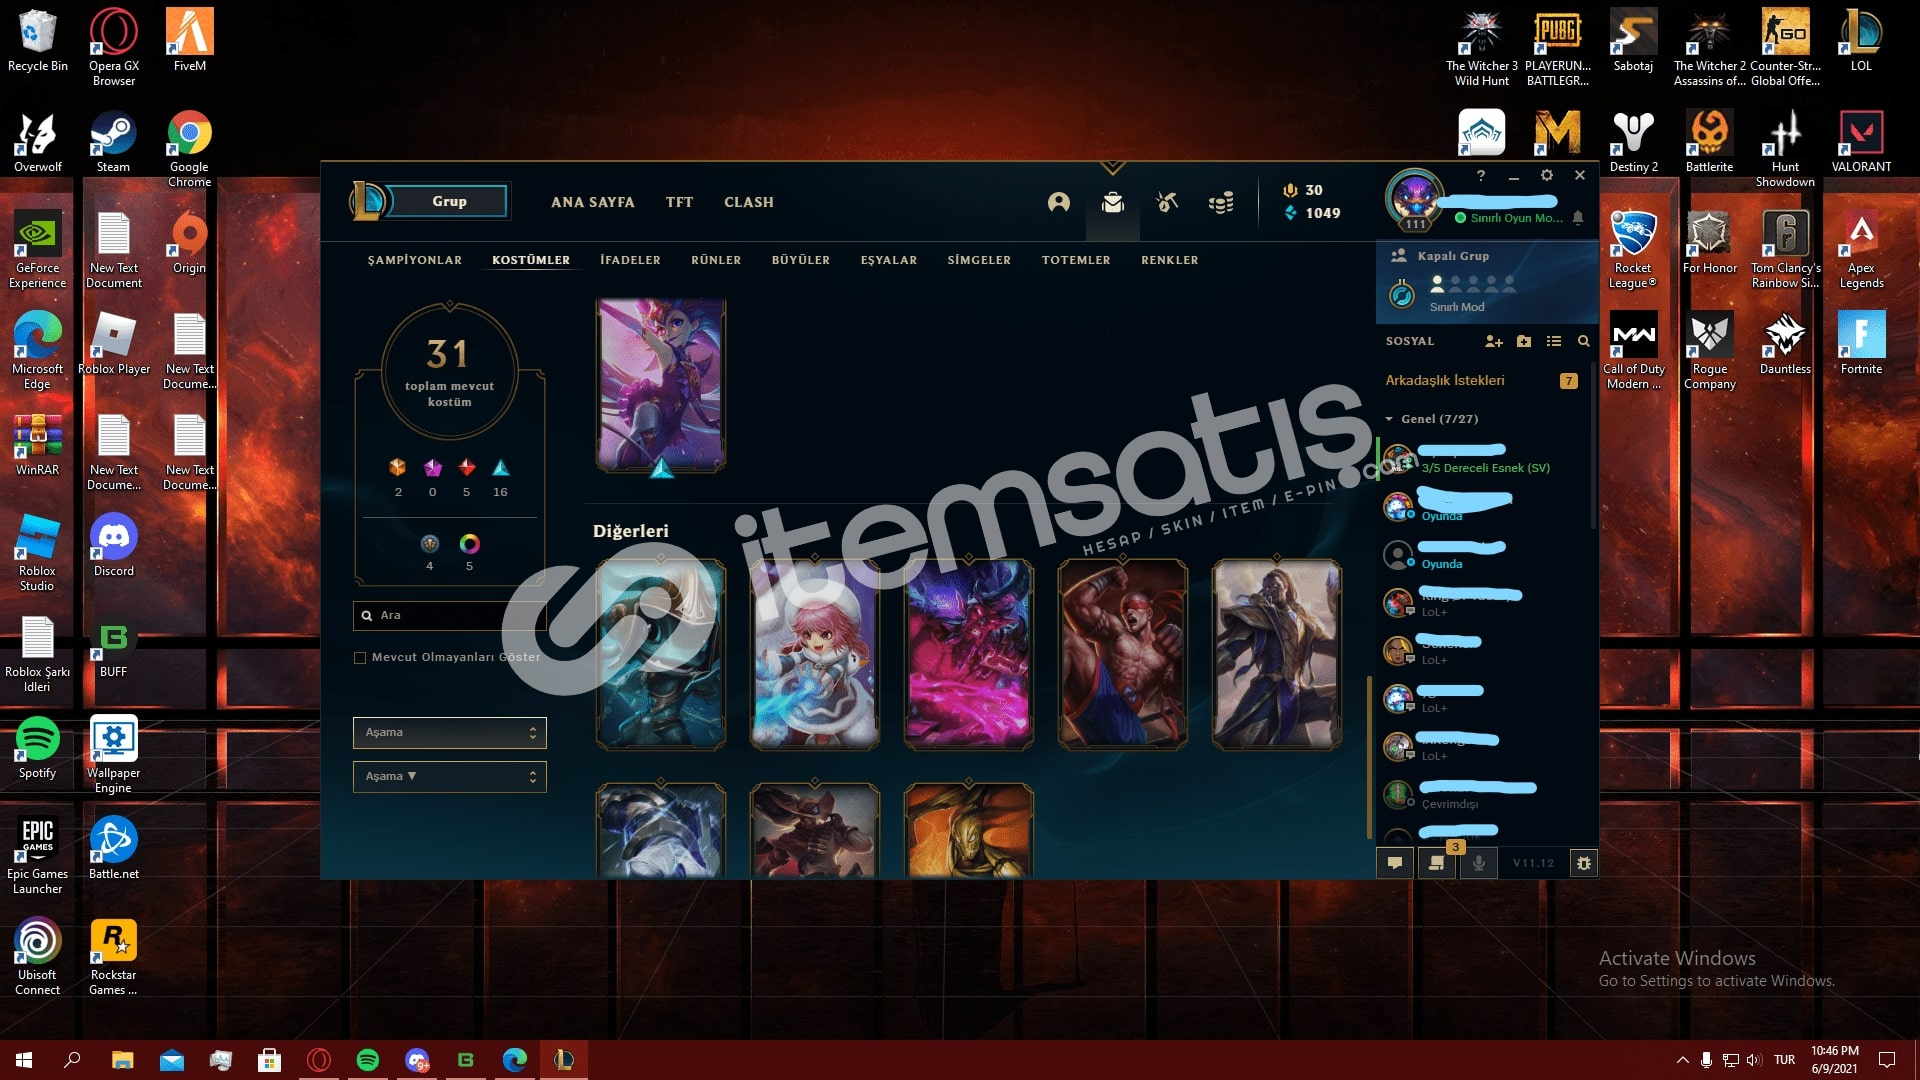
Task: Click Spotify icon in the taskbar
Action: (368, 1060)
